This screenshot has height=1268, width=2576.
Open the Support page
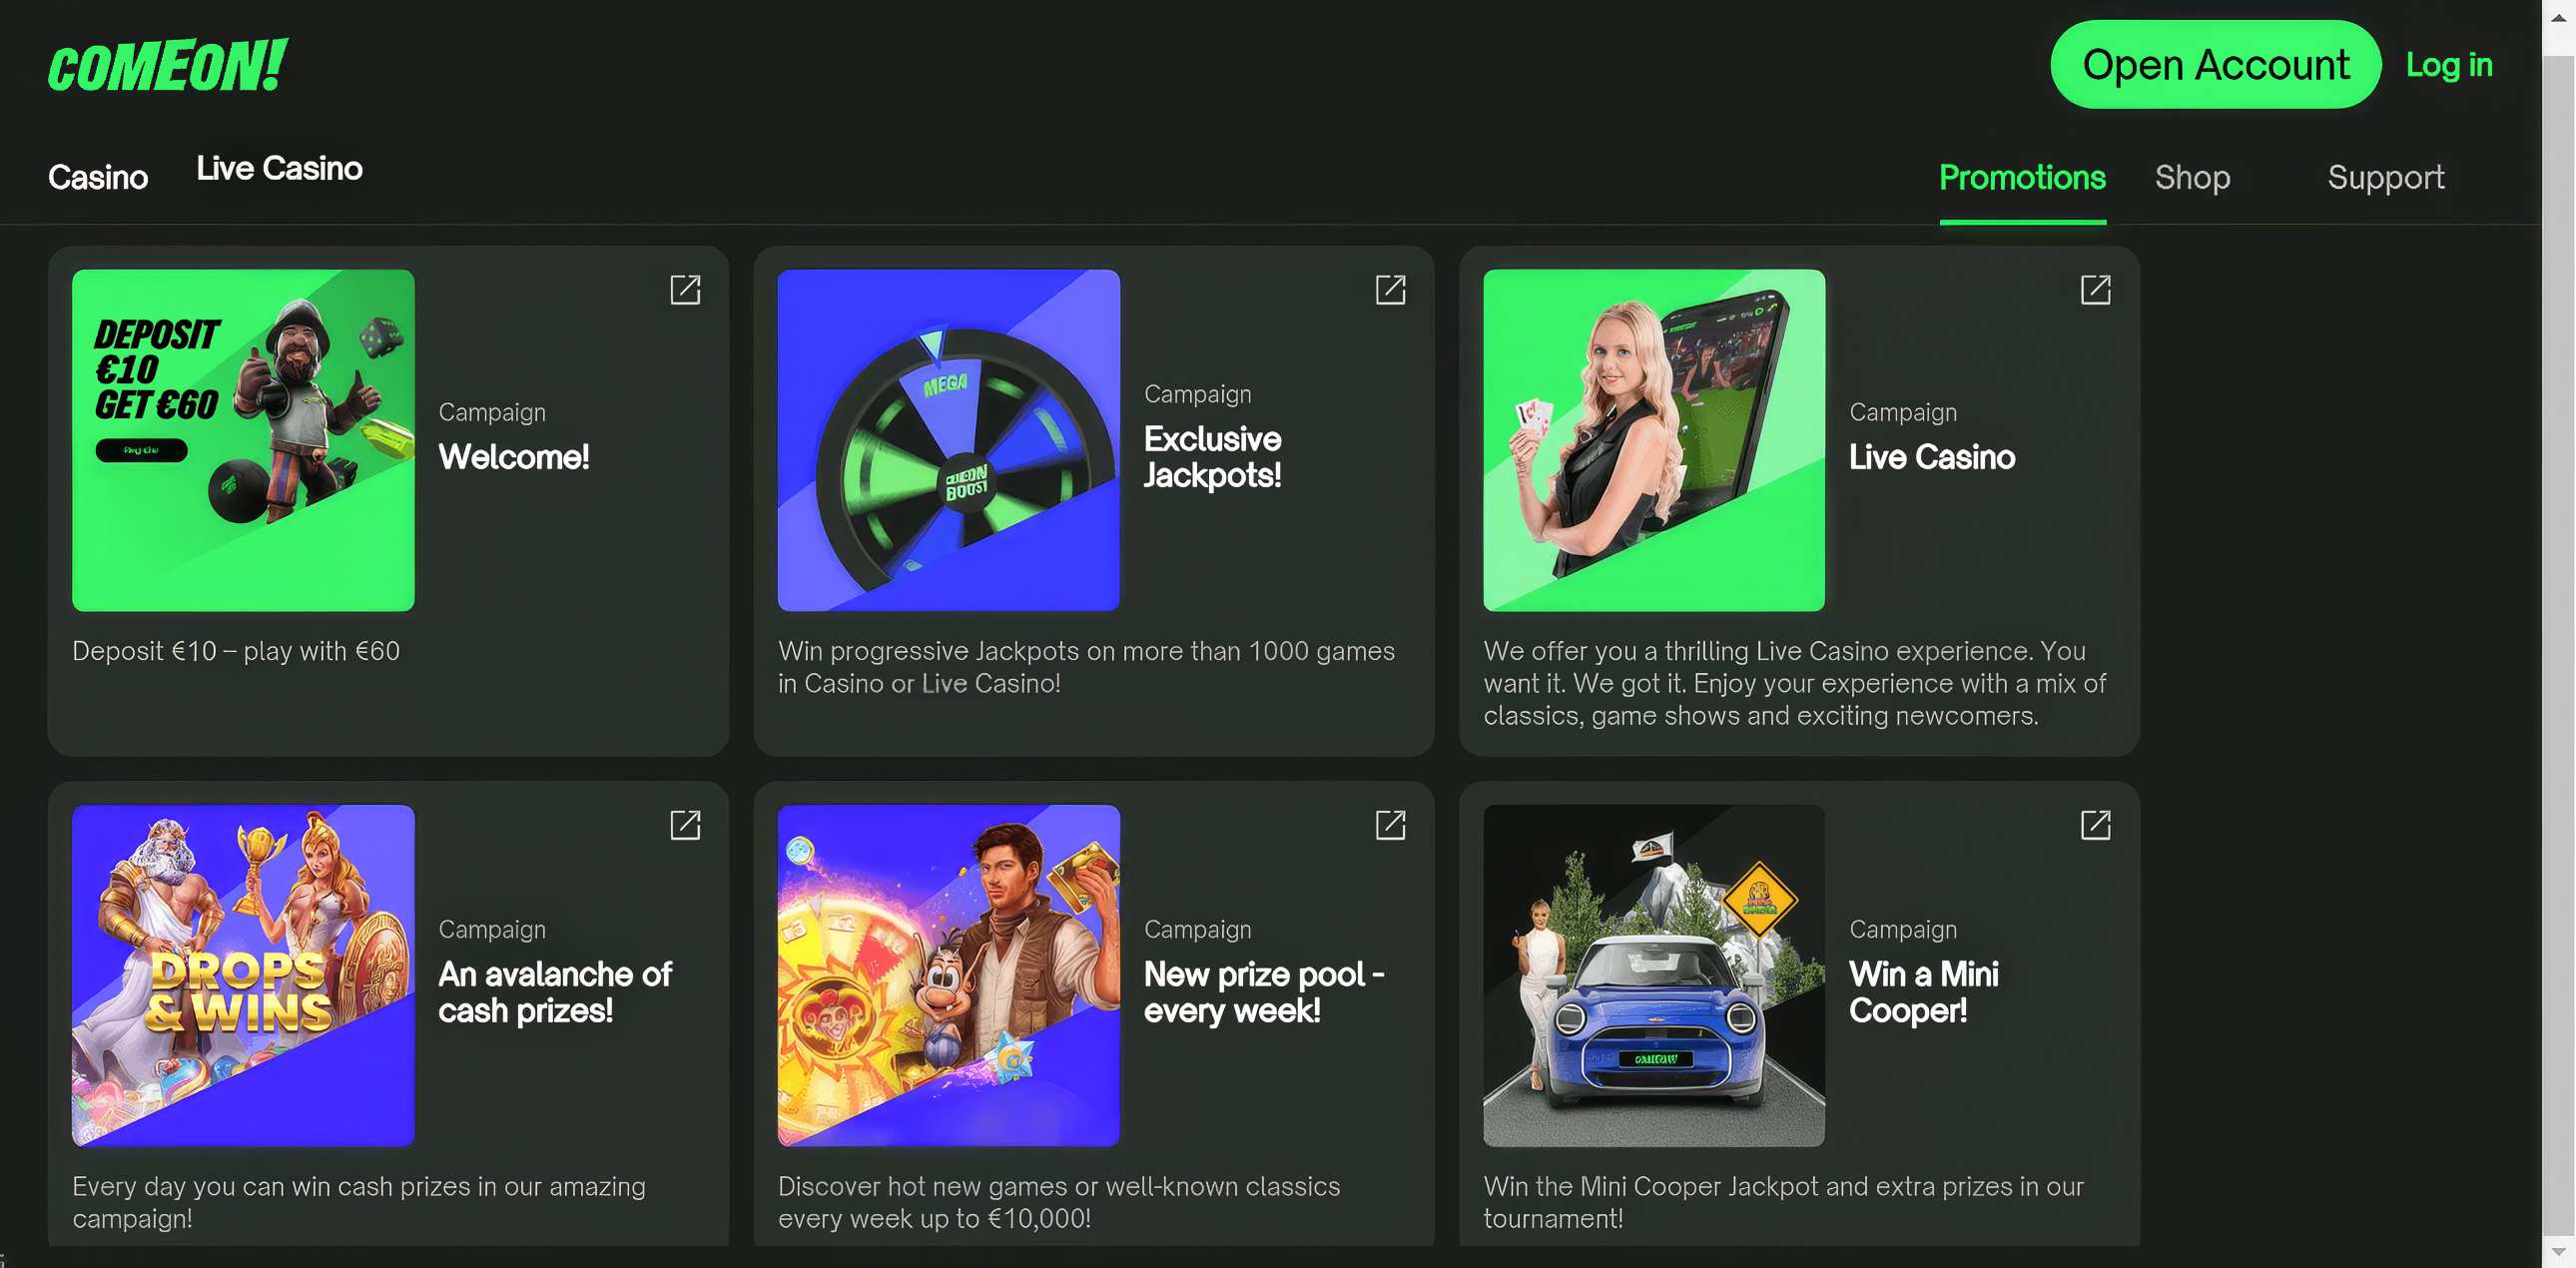pyautogui.click(x=2385, y=177)
